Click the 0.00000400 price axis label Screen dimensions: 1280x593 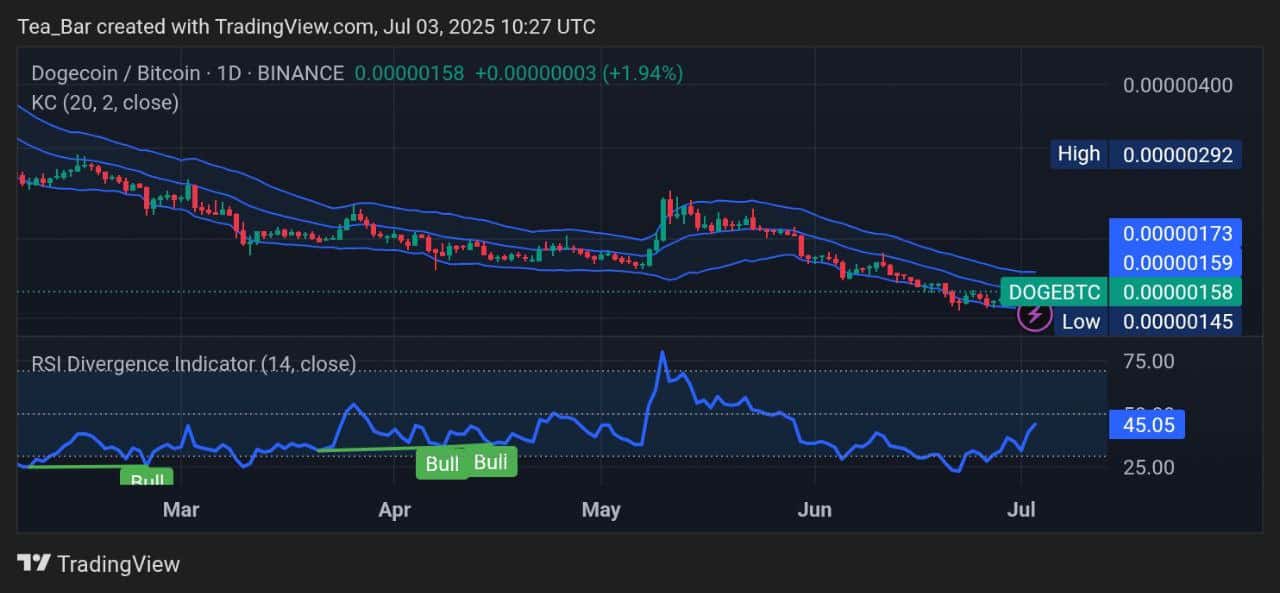point(1177,85)
